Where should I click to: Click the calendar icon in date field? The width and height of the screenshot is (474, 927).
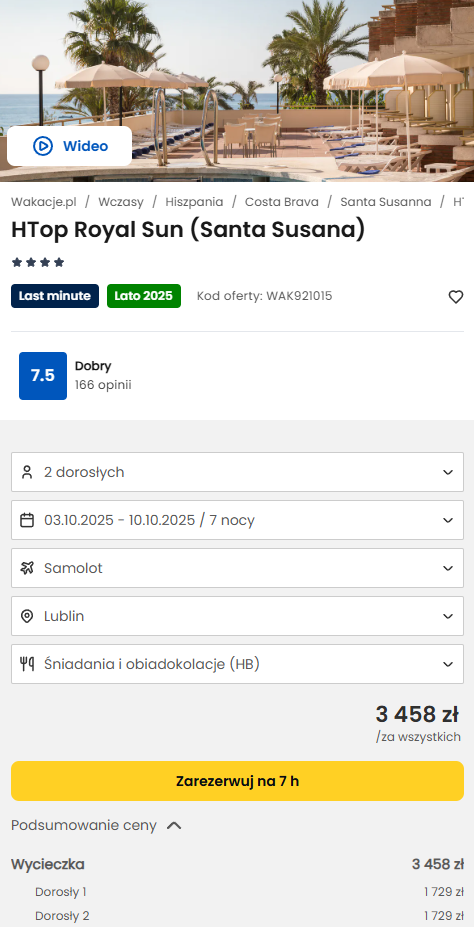(x=27, y=520)
